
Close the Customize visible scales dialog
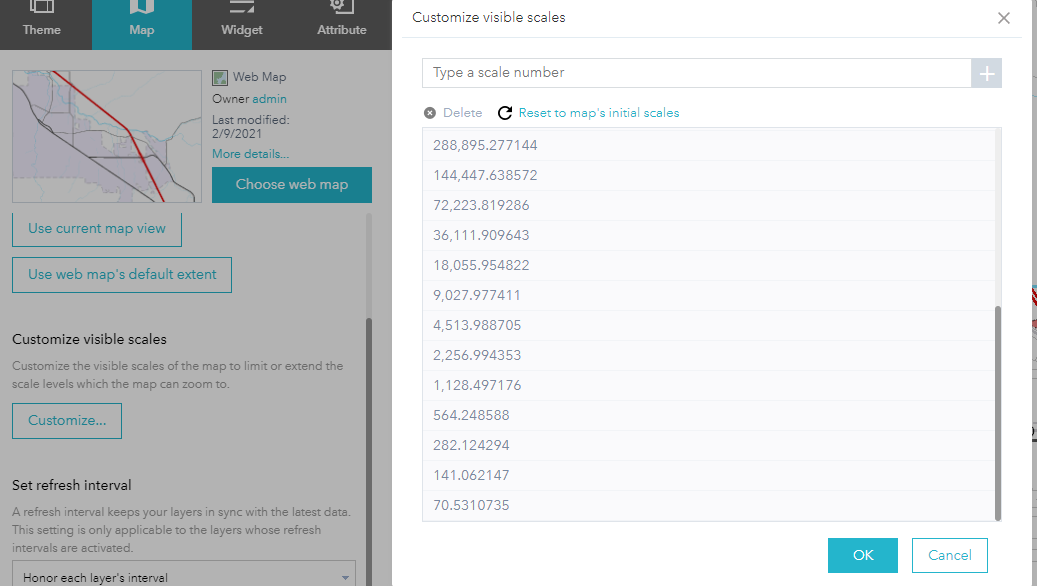tap(1003, 17)
